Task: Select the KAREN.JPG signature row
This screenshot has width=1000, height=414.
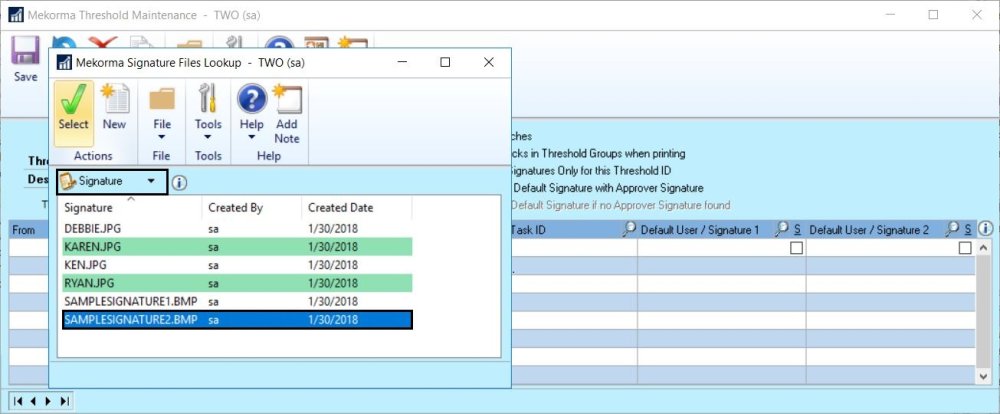Action: (x=237, y=246)
